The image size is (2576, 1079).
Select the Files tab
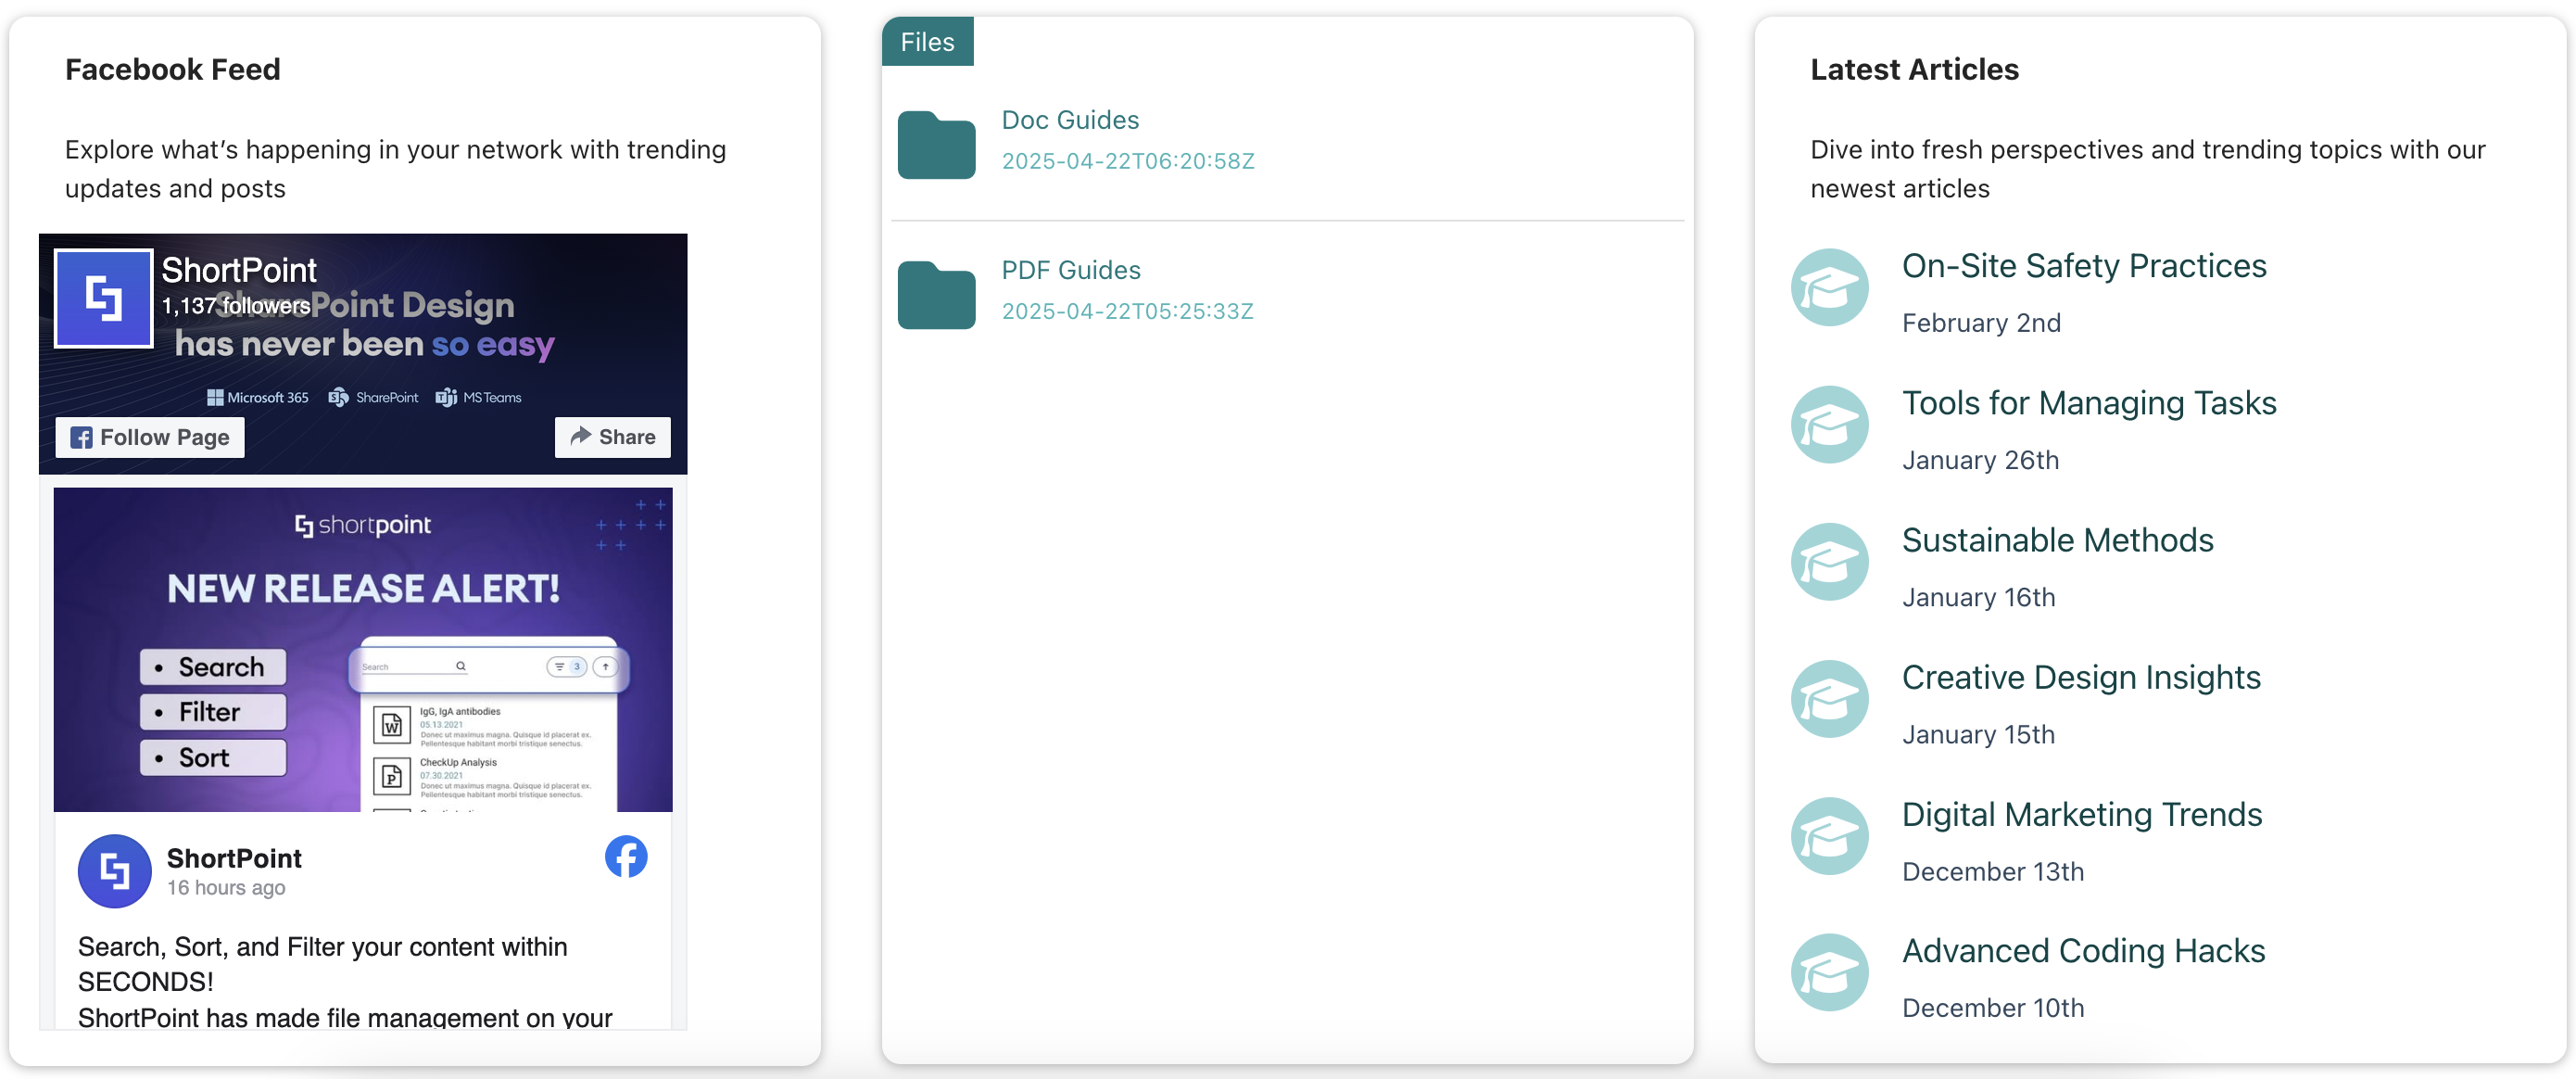coord(927,42)
